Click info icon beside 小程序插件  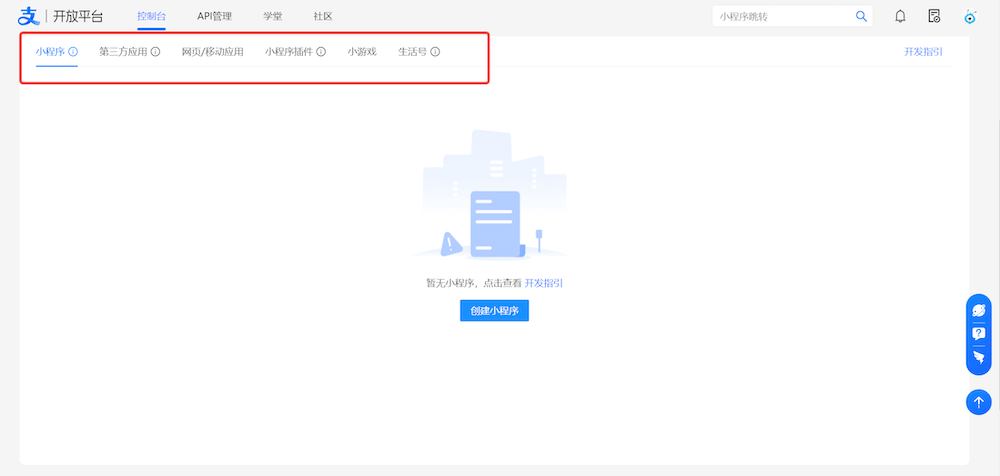(x=321, y=51)
